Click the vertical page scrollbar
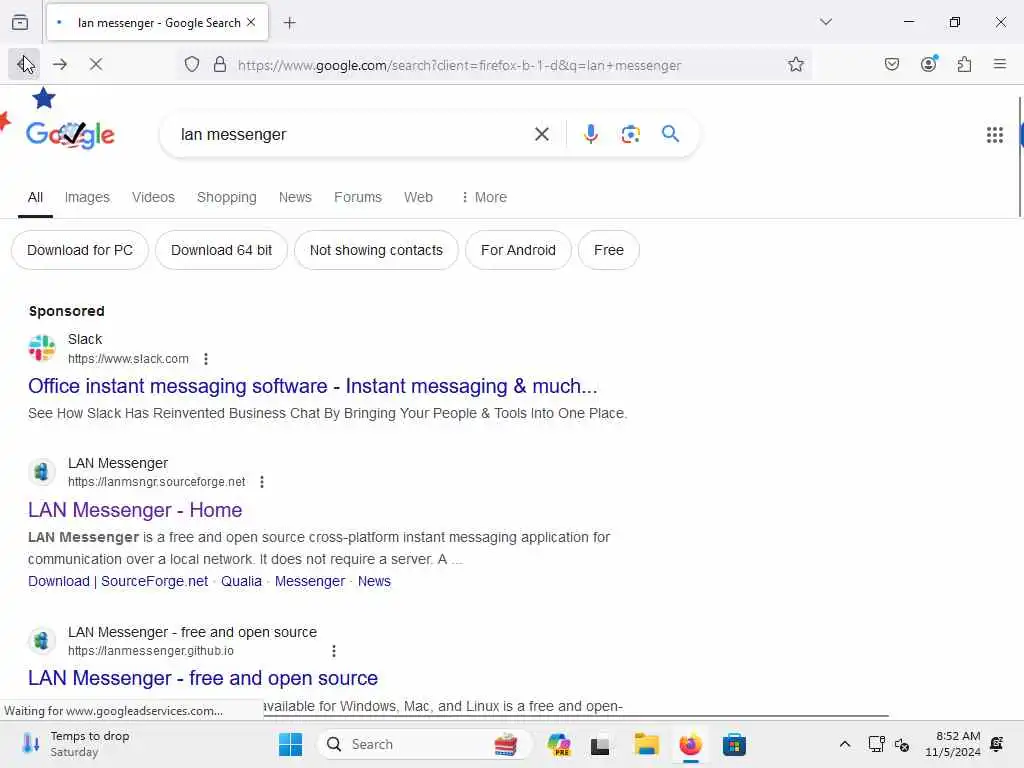 click(1020, 157)
